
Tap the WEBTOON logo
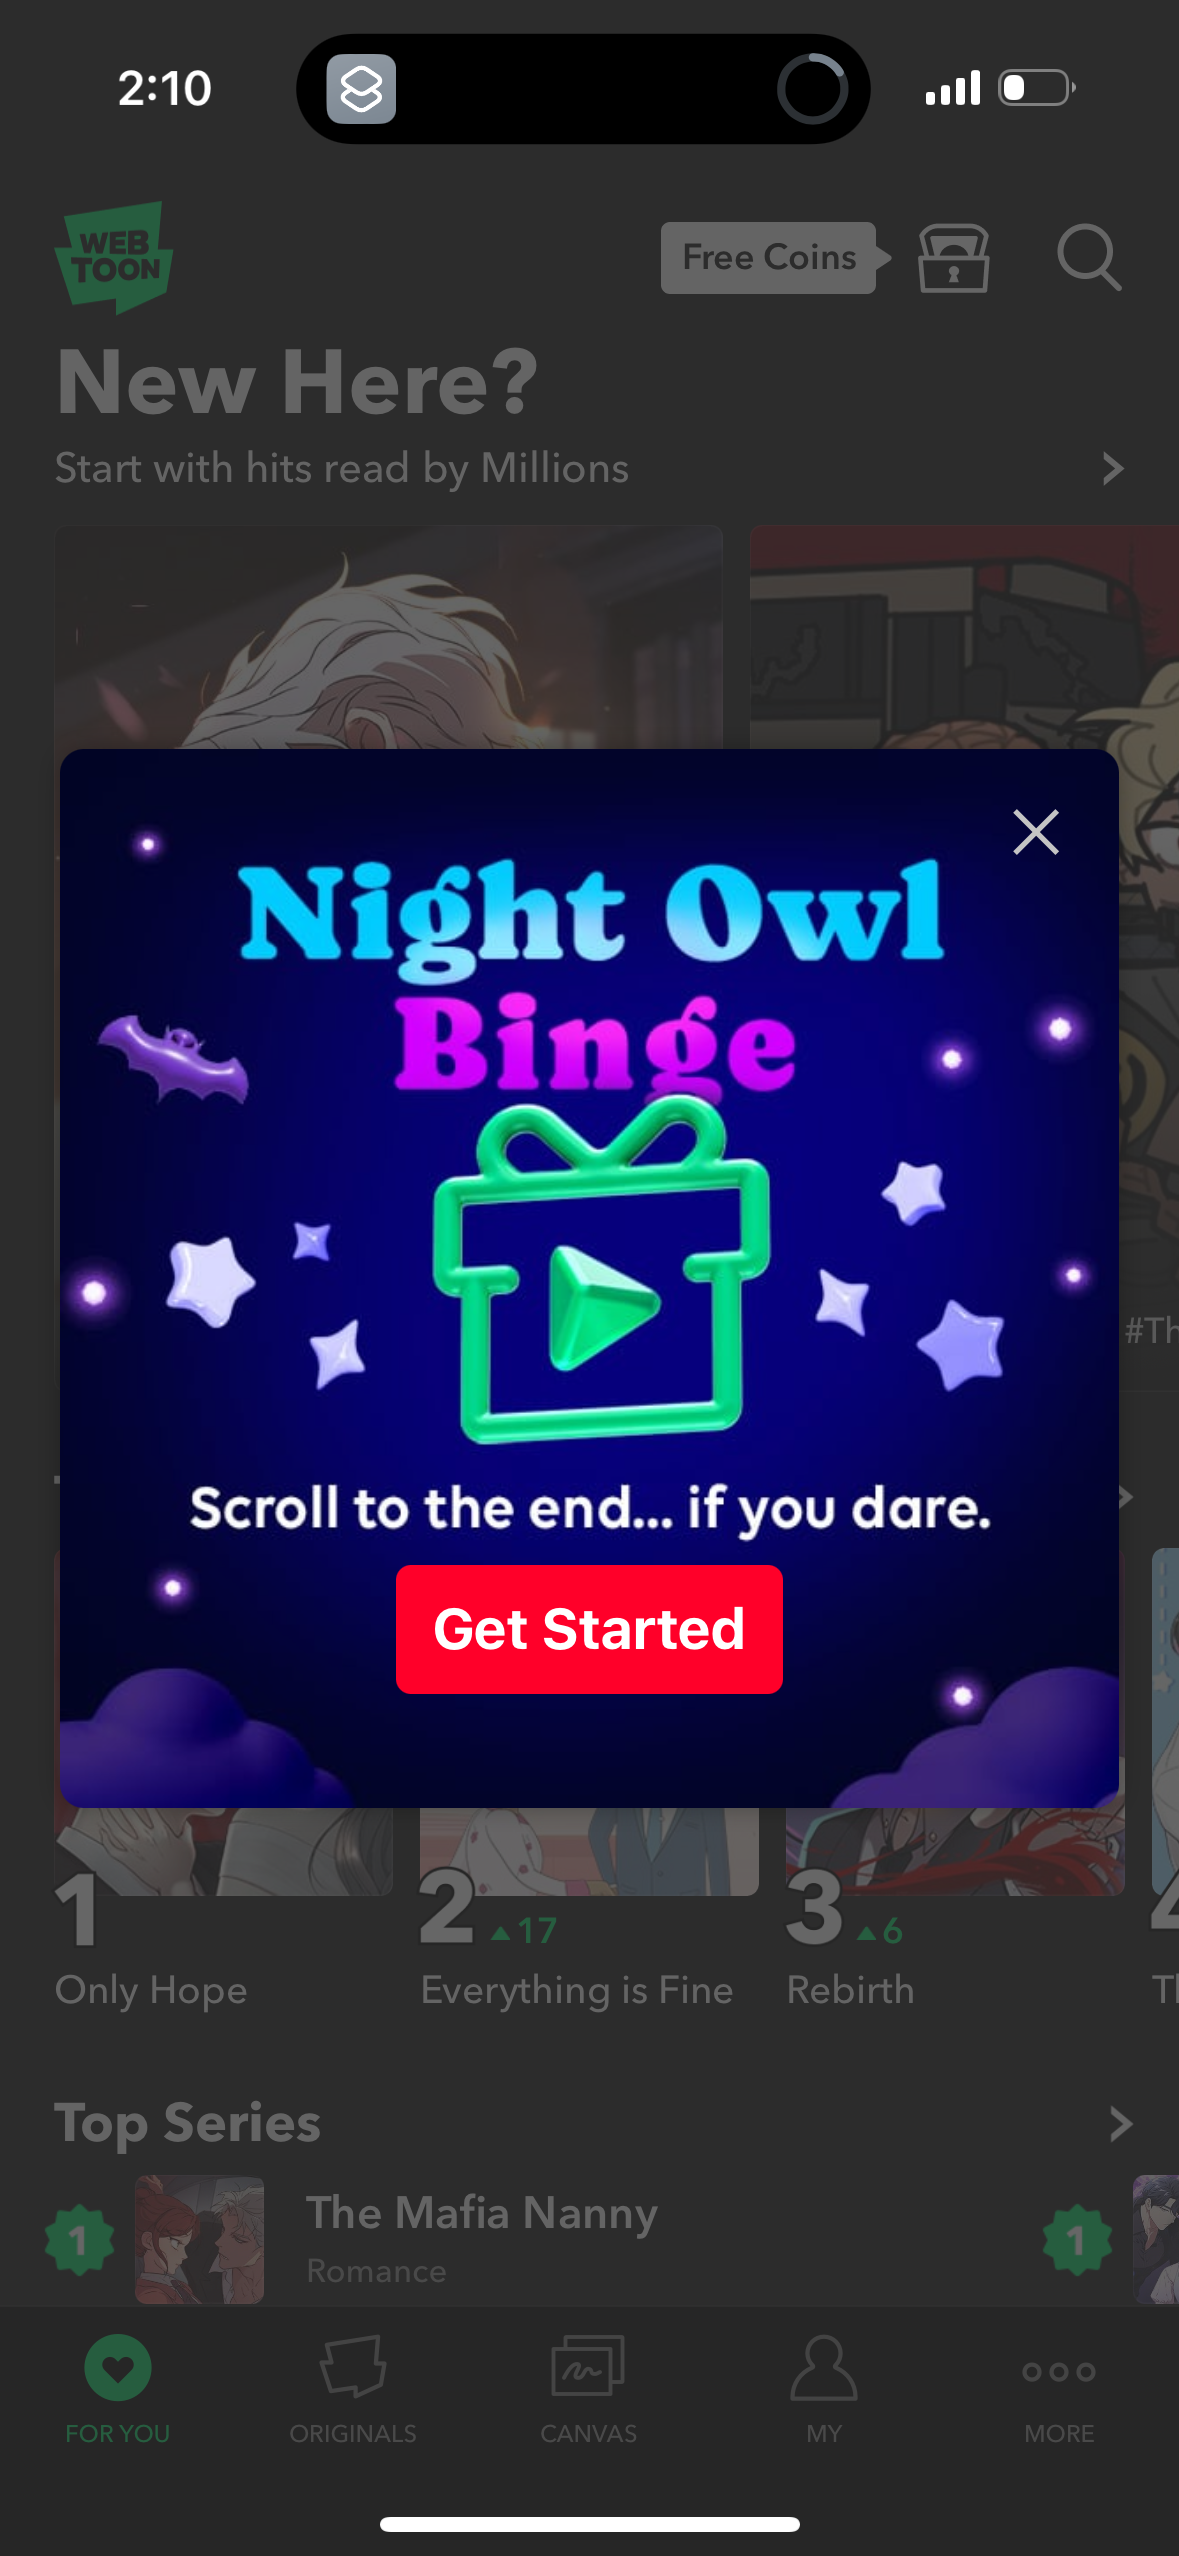click(x=115, y=257)
